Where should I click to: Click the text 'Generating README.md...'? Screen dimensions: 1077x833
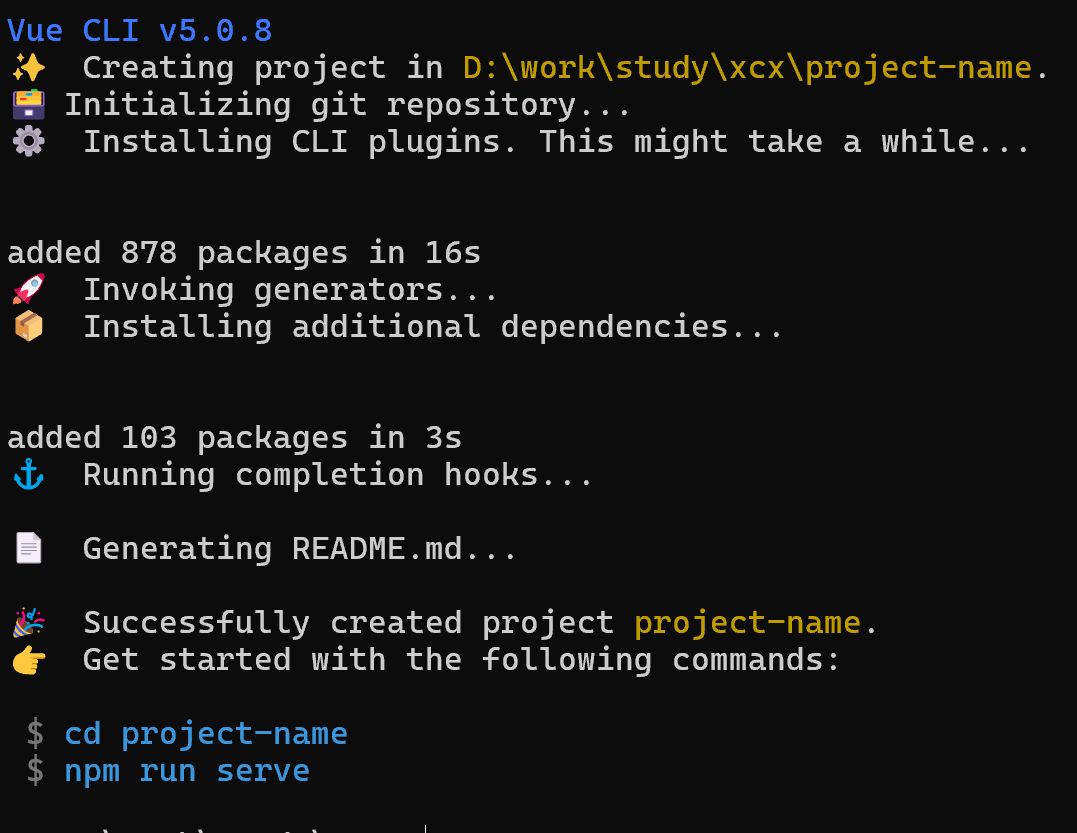pos(299,549)
